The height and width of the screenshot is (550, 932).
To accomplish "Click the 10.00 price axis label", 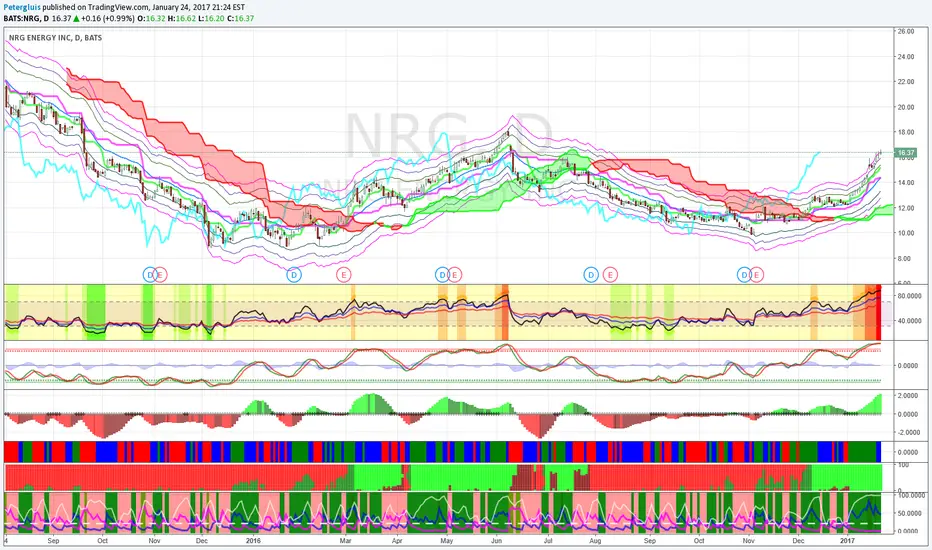I will (x=906, y=233).
